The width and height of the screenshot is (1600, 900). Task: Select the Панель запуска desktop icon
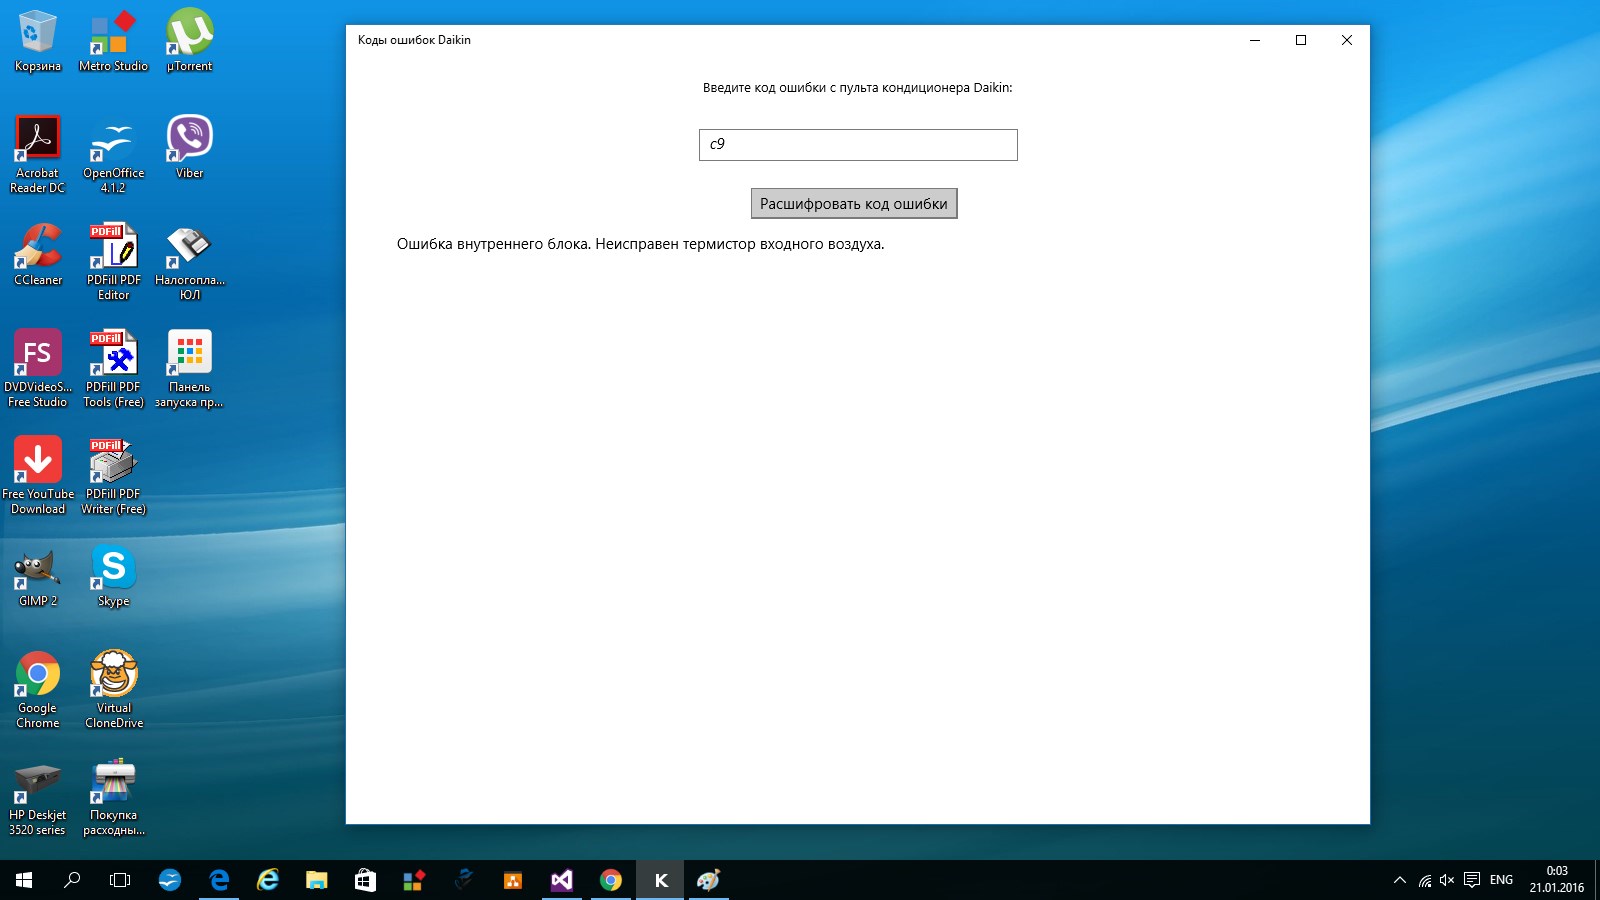[x=189, y=368]
